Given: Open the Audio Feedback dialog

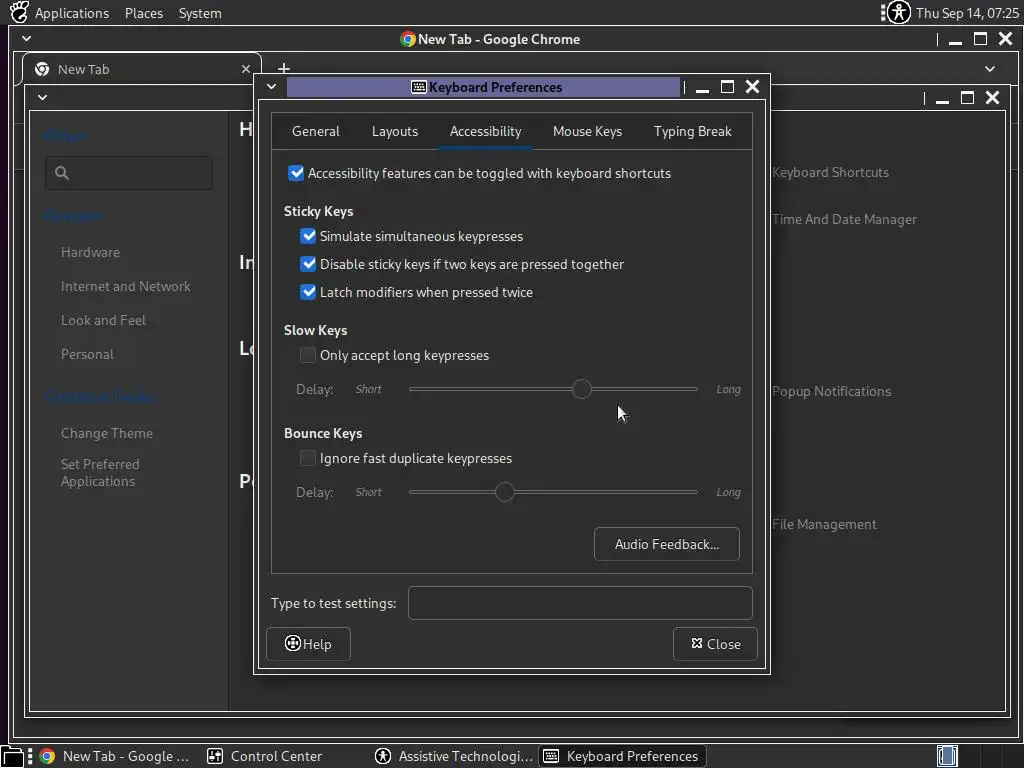Looking at the screenshot, I should 667,544.
